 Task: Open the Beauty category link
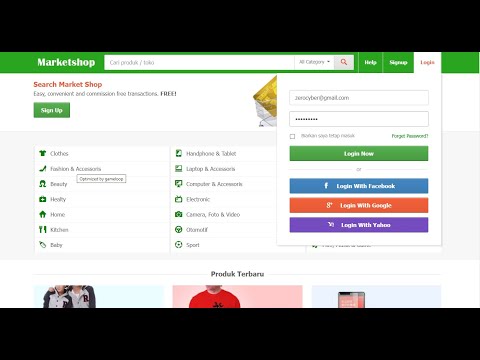[59, 184]
